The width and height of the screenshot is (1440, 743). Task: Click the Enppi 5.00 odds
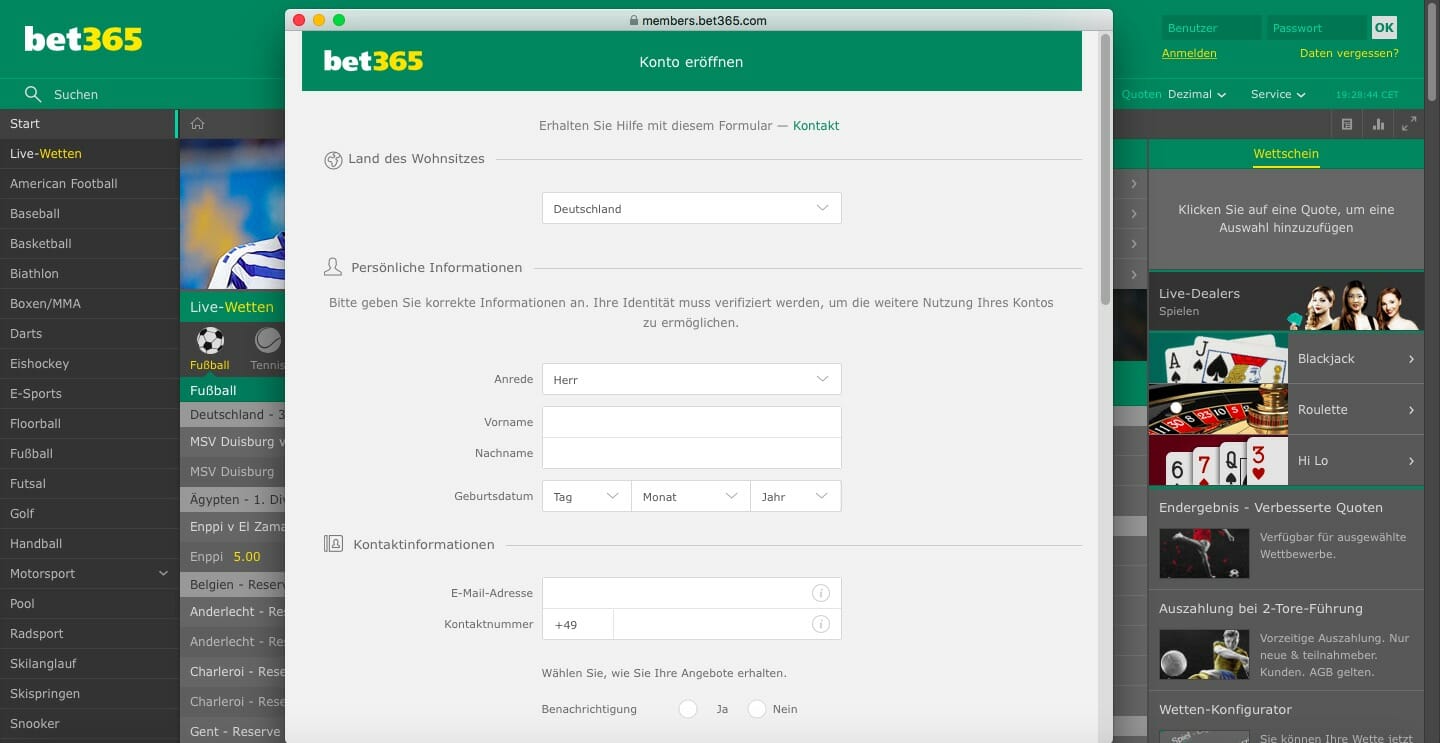pos(246,556)
